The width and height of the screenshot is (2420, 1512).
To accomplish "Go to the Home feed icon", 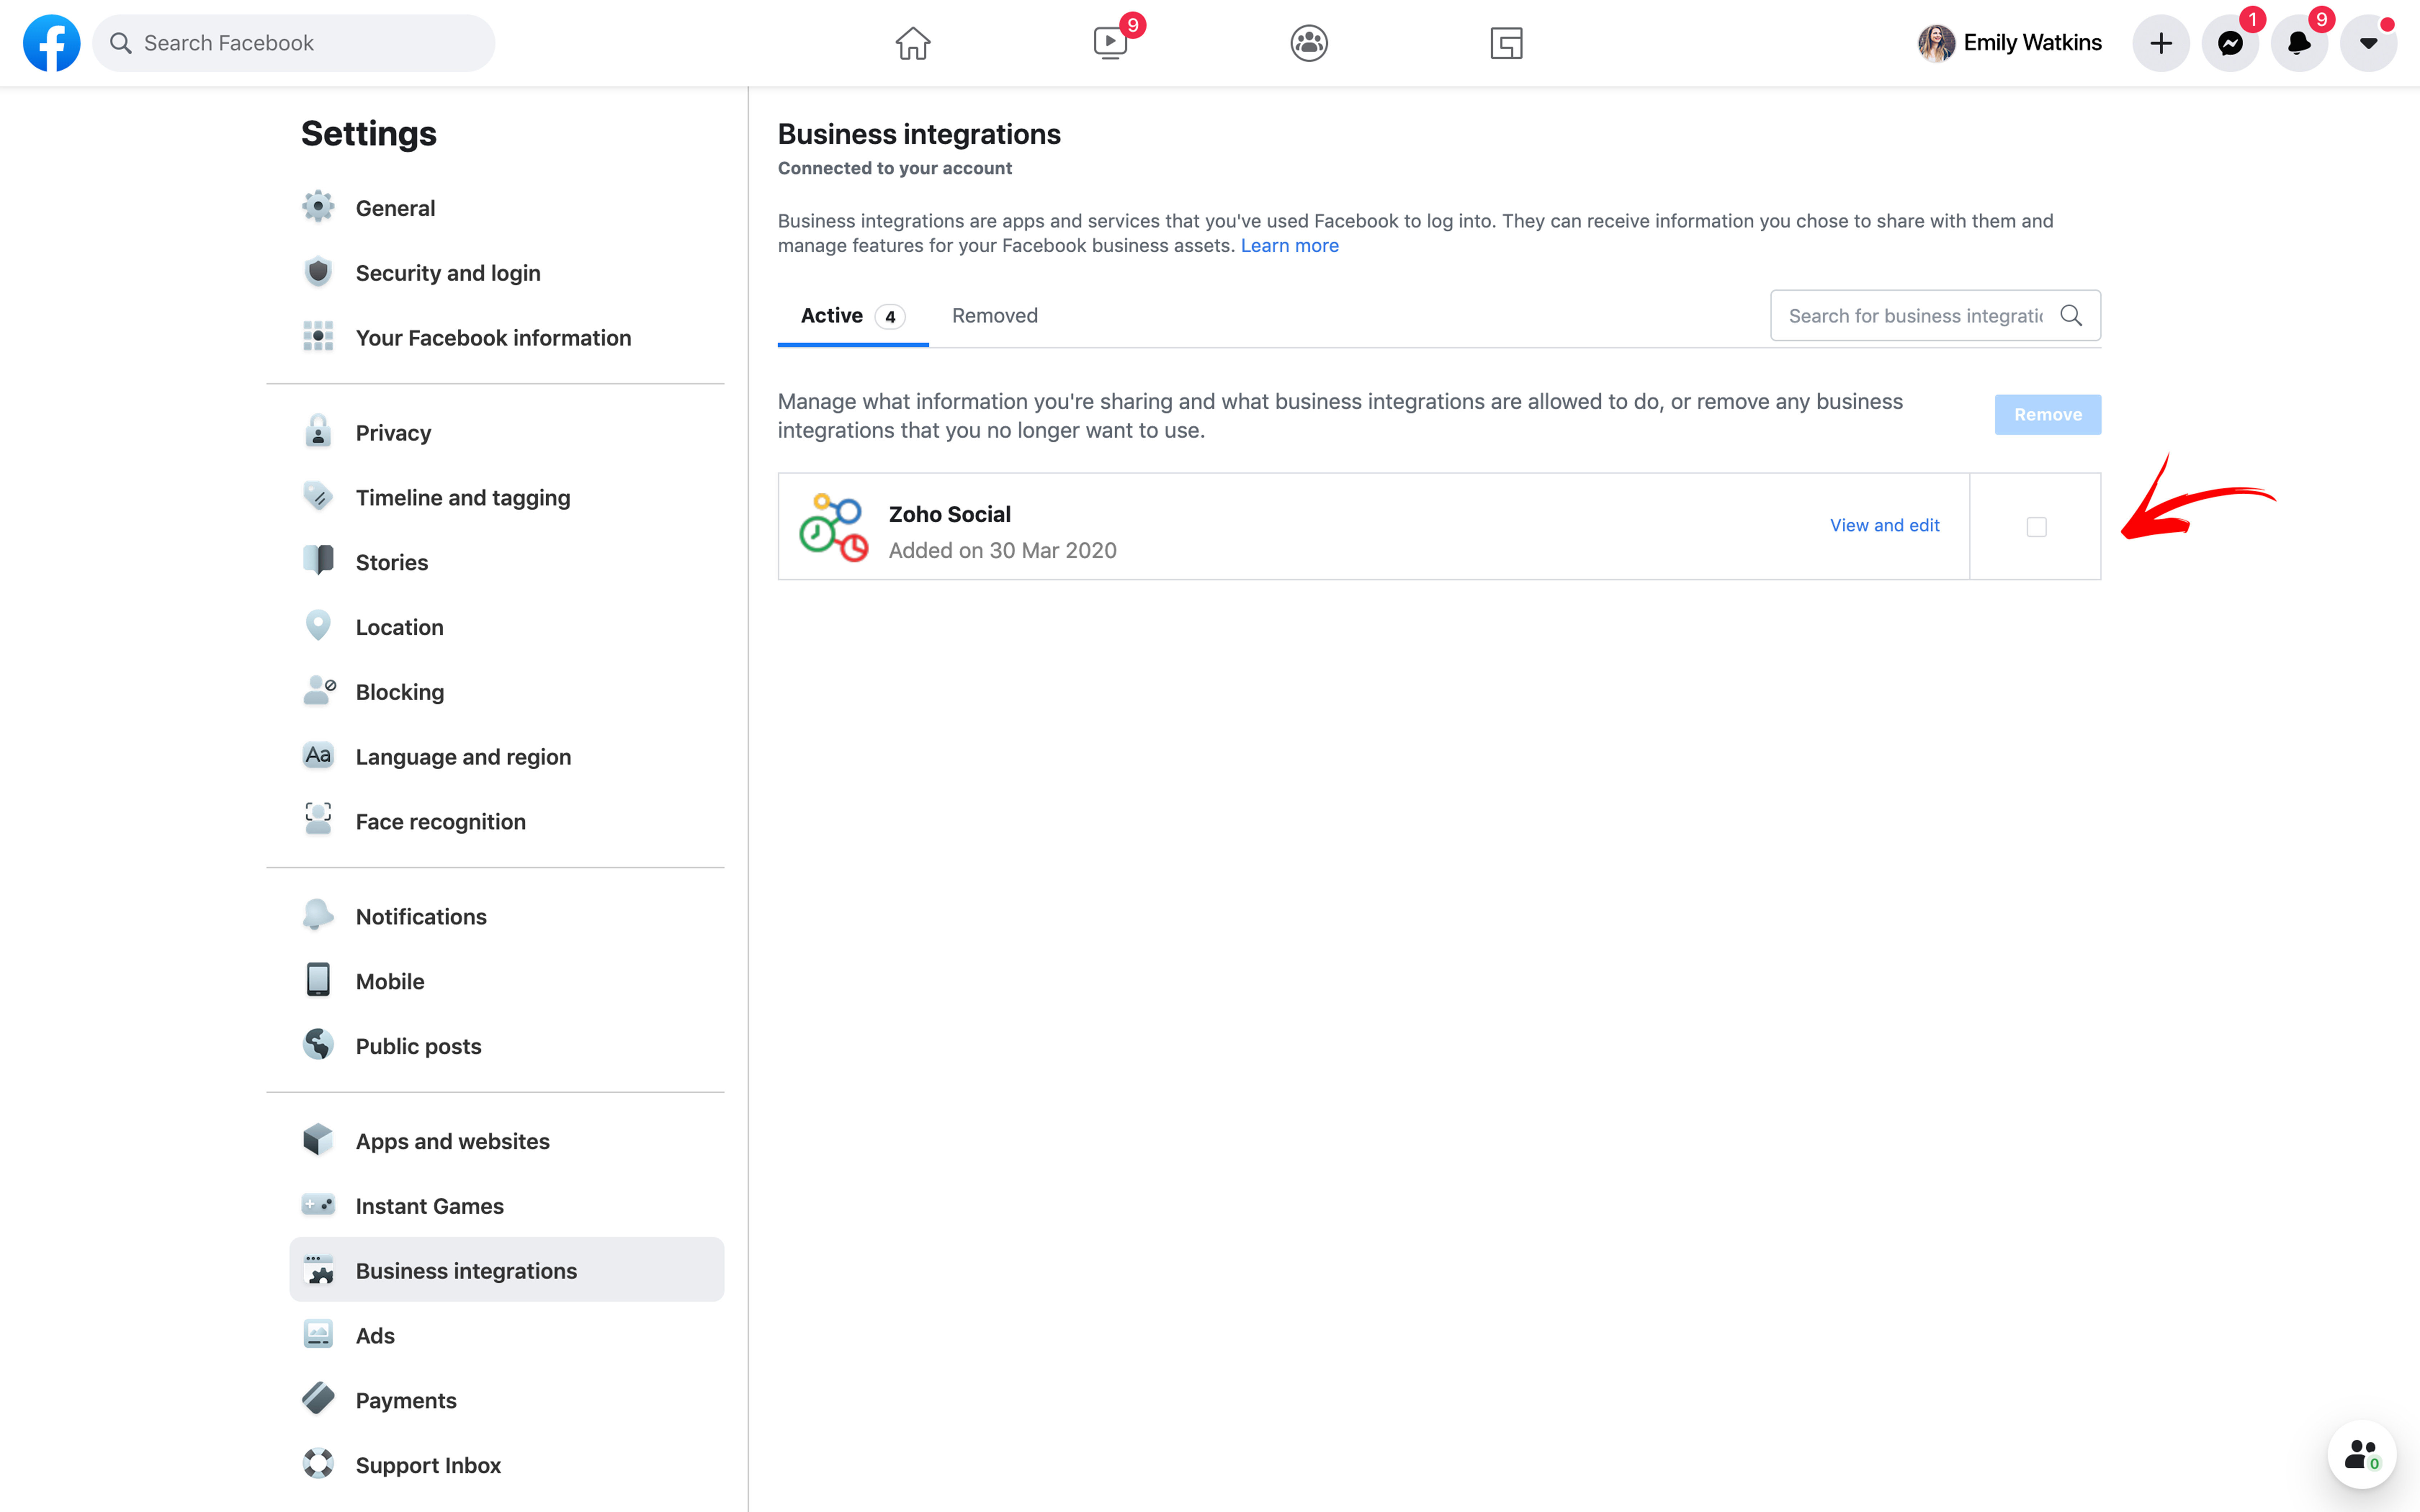I will pos(912,43).
